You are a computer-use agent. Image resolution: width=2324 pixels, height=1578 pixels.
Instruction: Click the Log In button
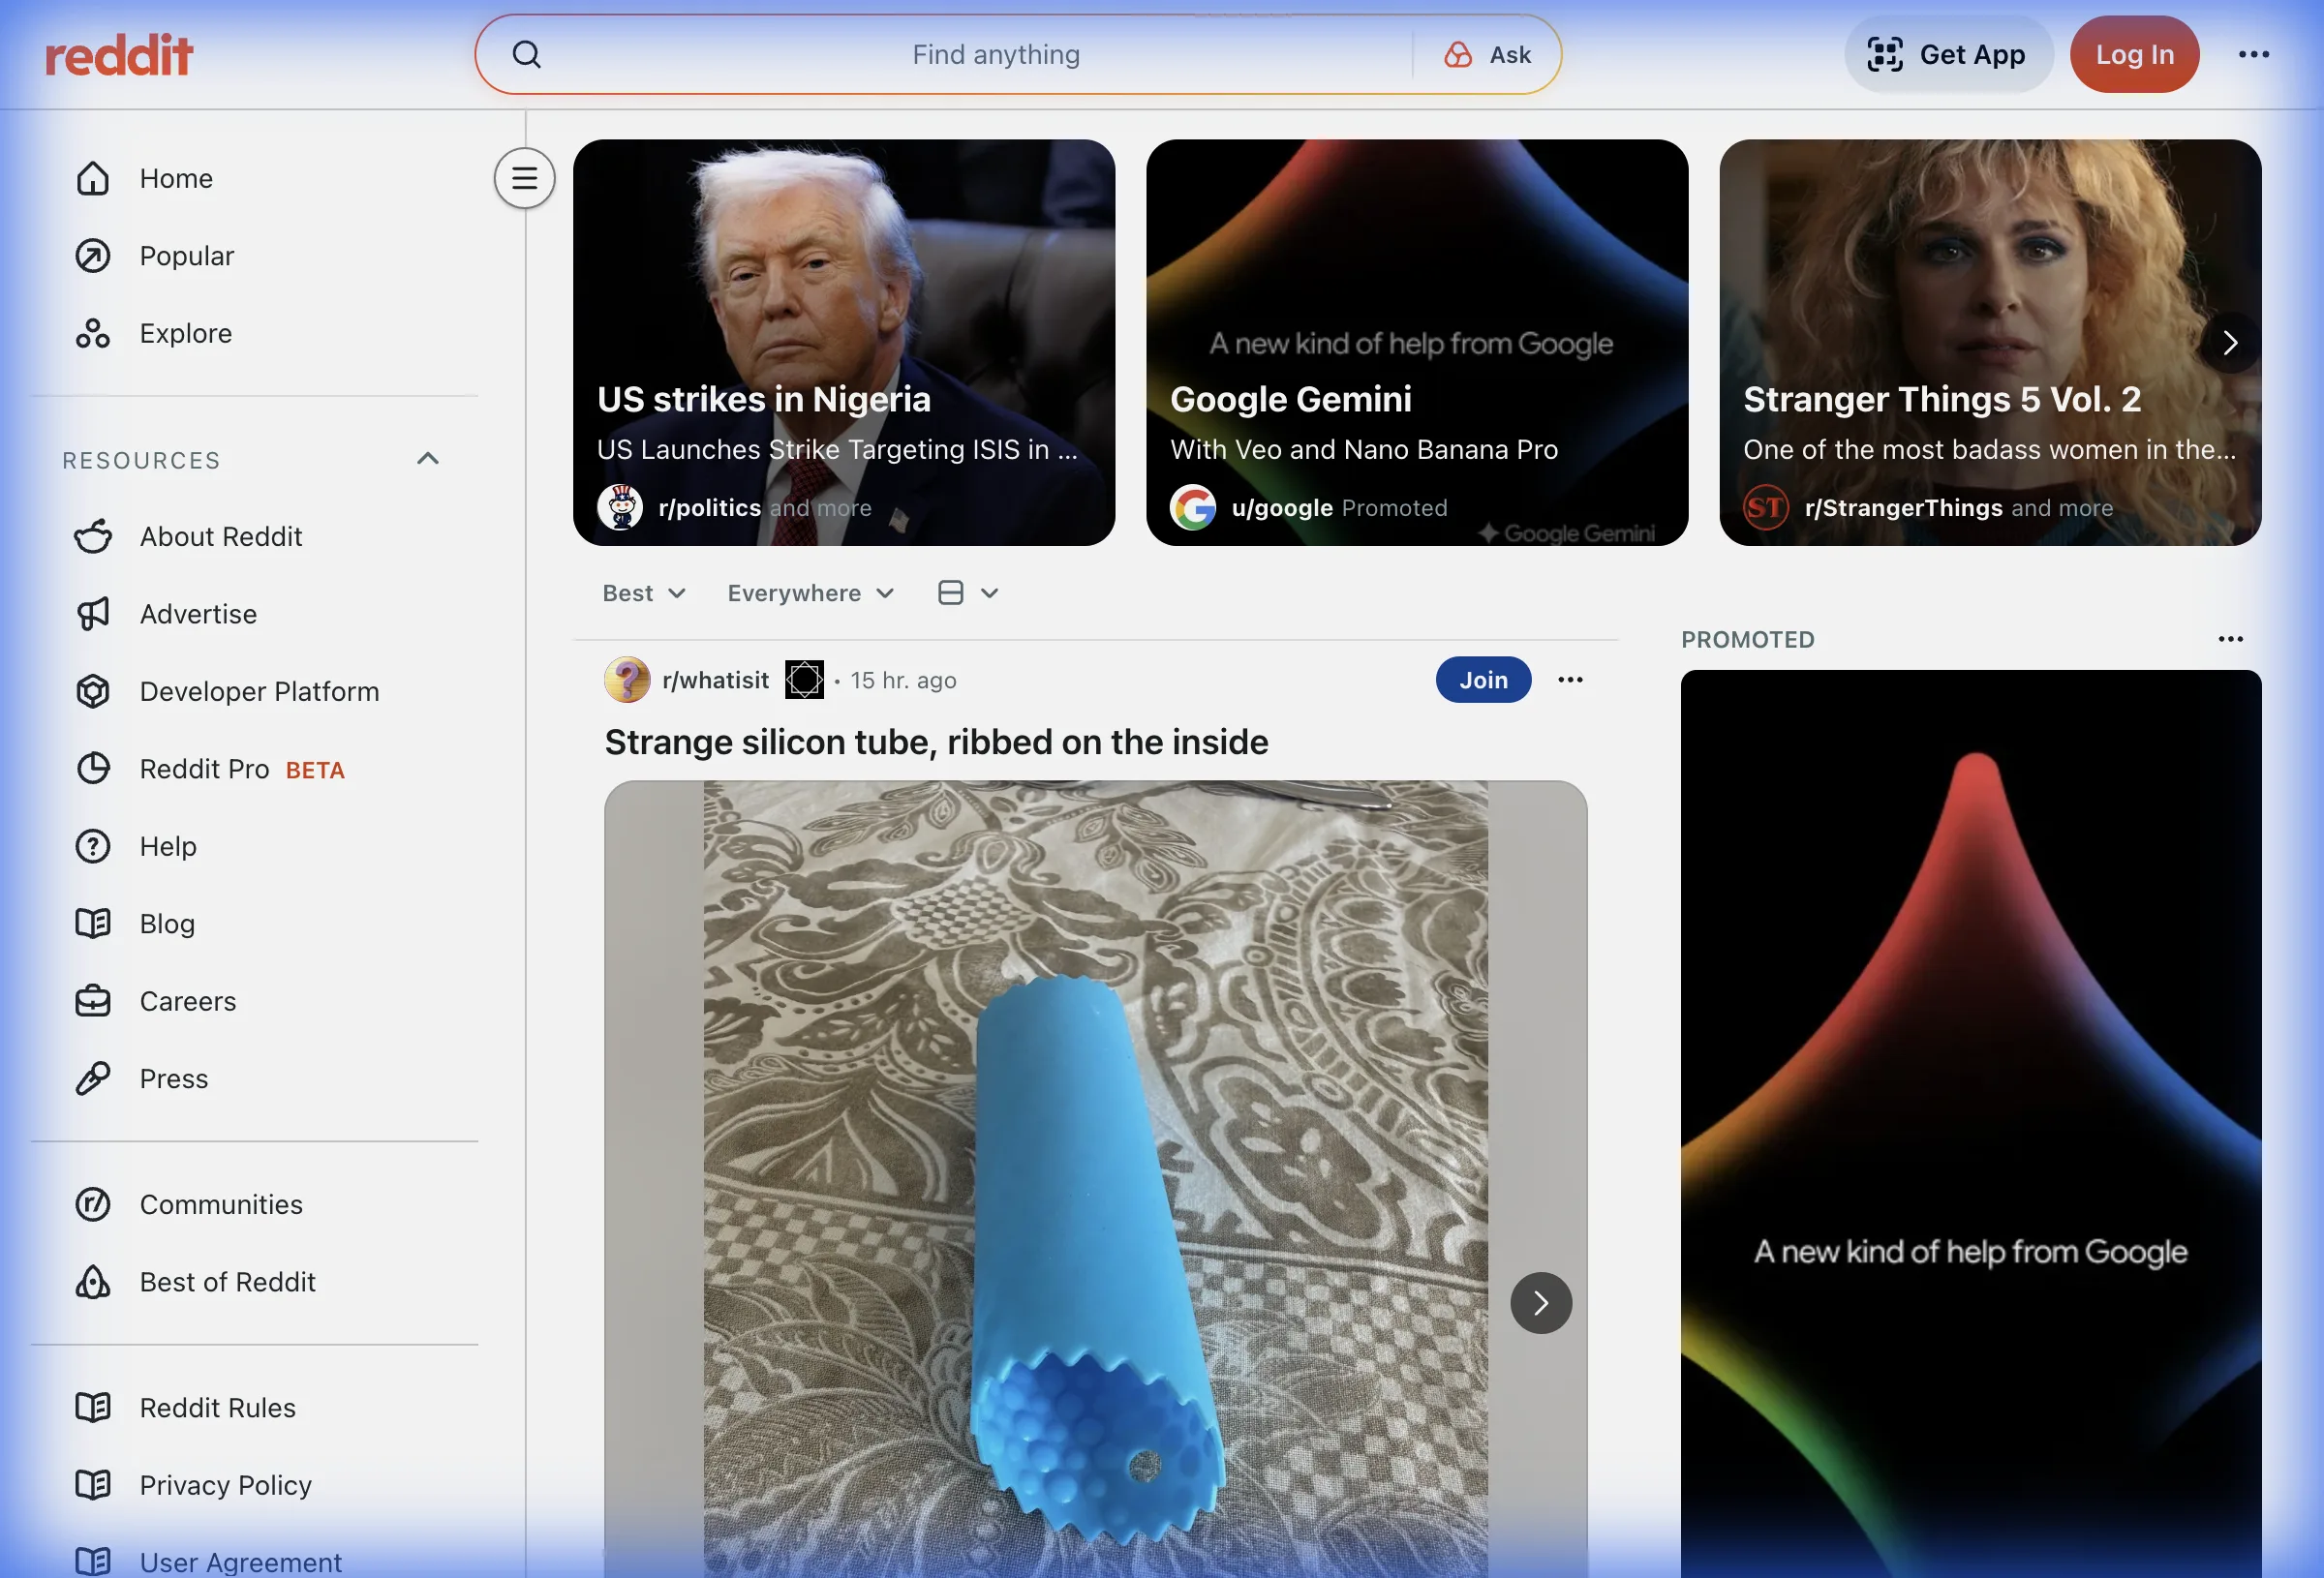(x=2134, y=54)
